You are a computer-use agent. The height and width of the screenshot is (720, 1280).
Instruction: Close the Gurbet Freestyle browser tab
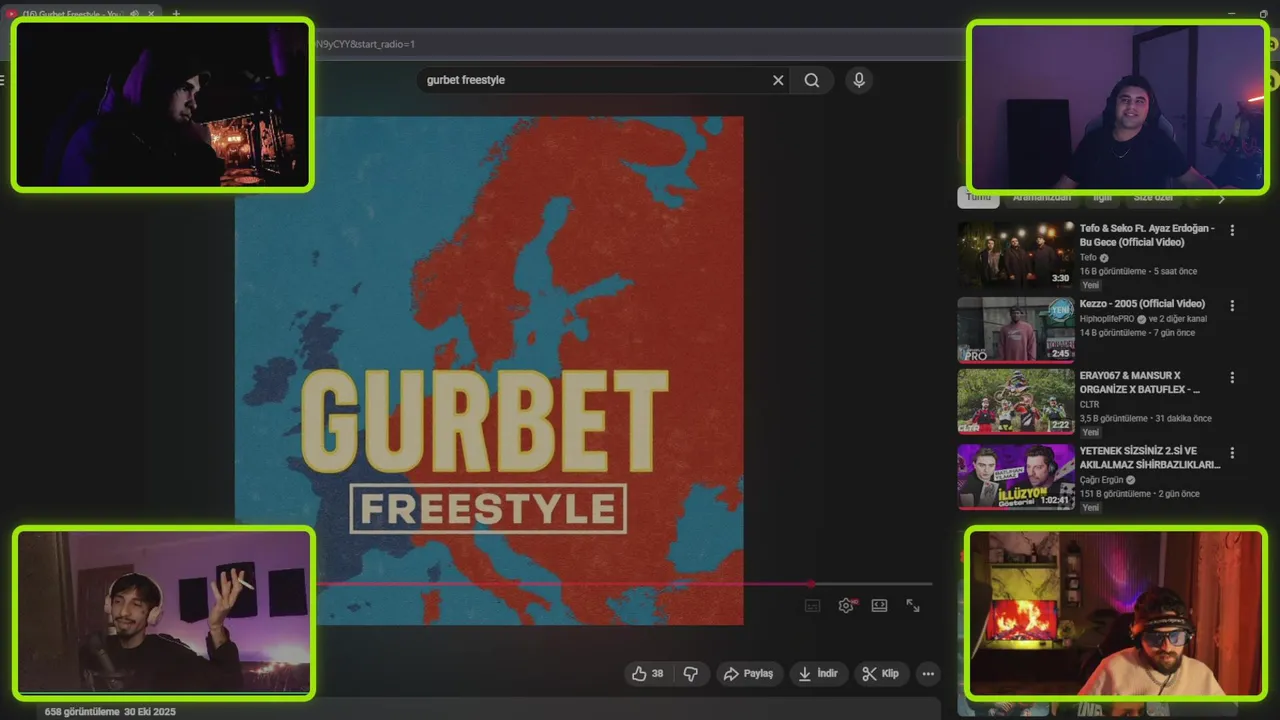(x=151, y=14)
